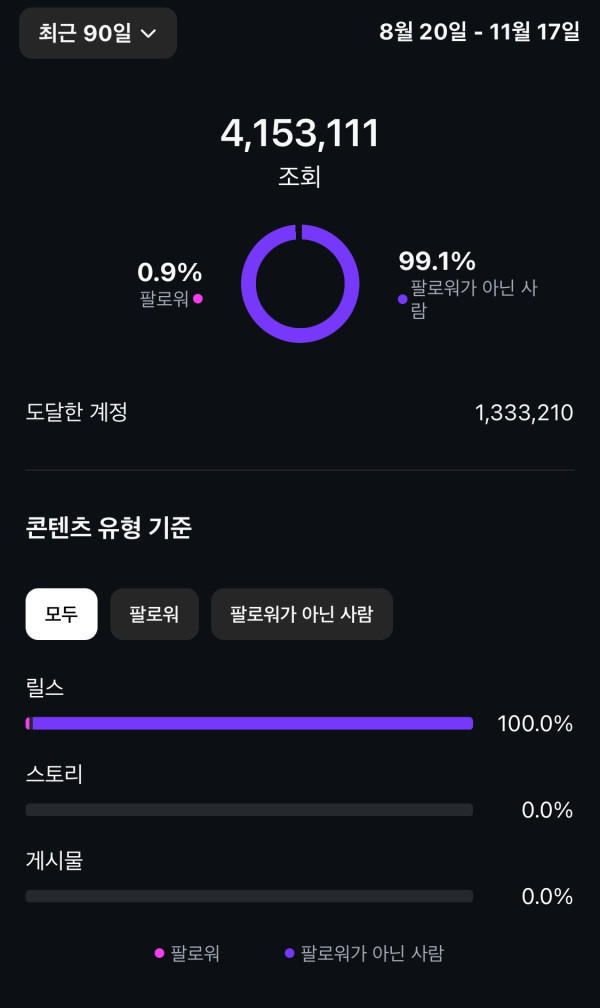
Task: Click the pink dot next to 0.9% 팔로워
Action: coord(198,298)
